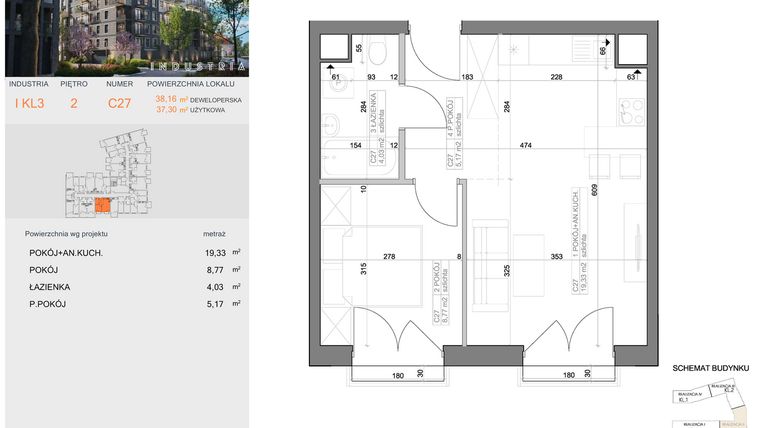
Task: Click the PIĘTRO column header
Action: (74, 84)
